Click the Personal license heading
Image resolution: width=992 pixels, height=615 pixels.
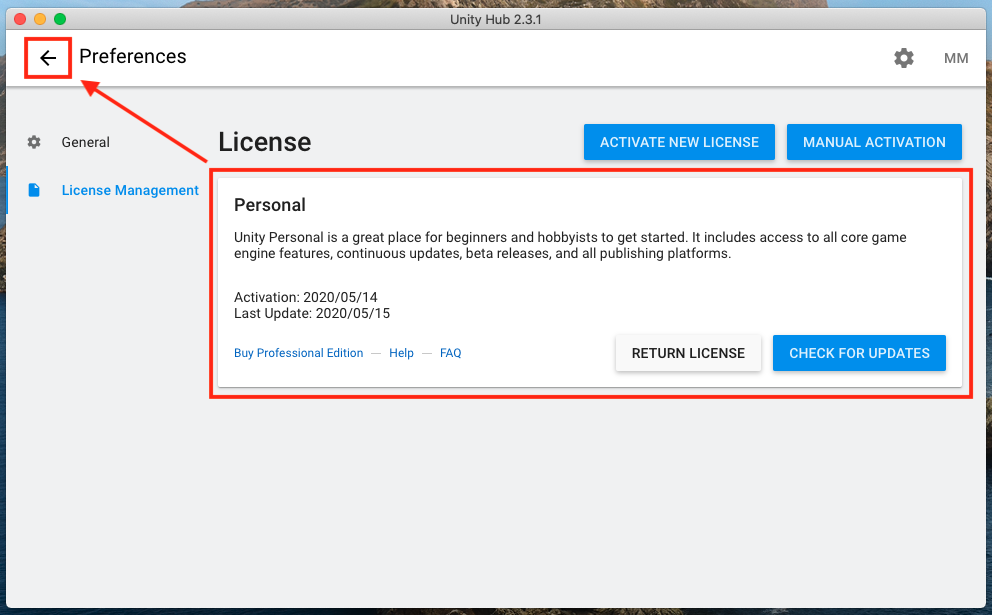[x=270, y=205]
